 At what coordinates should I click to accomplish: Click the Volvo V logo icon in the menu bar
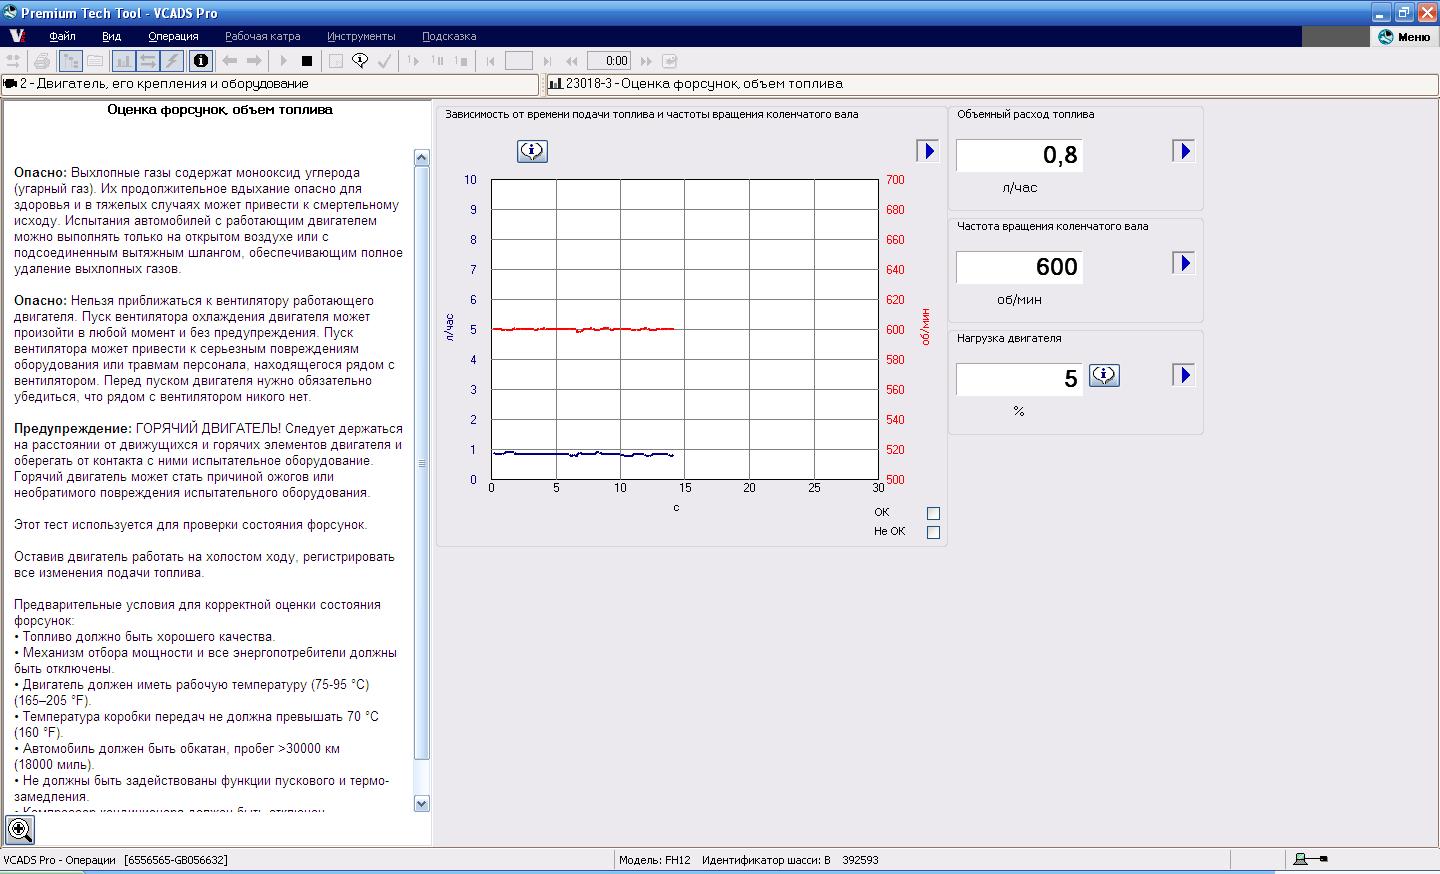click(17, 36)
